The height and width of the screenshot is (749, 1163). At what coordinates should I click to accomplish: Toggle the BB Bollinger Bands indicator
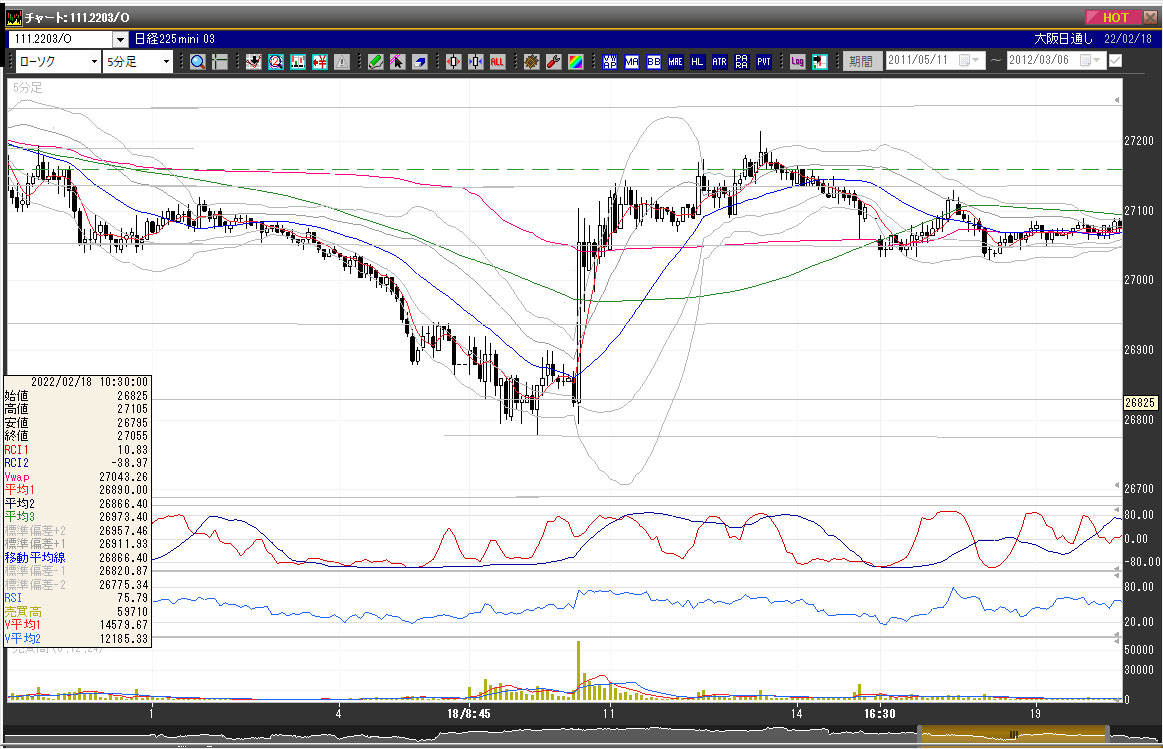point(653,62)
